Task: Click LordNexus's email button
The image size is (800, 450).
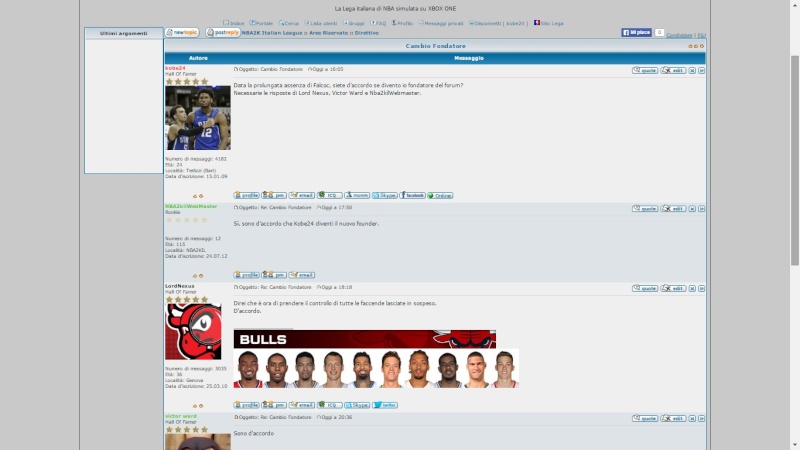Action: [302, 405]
